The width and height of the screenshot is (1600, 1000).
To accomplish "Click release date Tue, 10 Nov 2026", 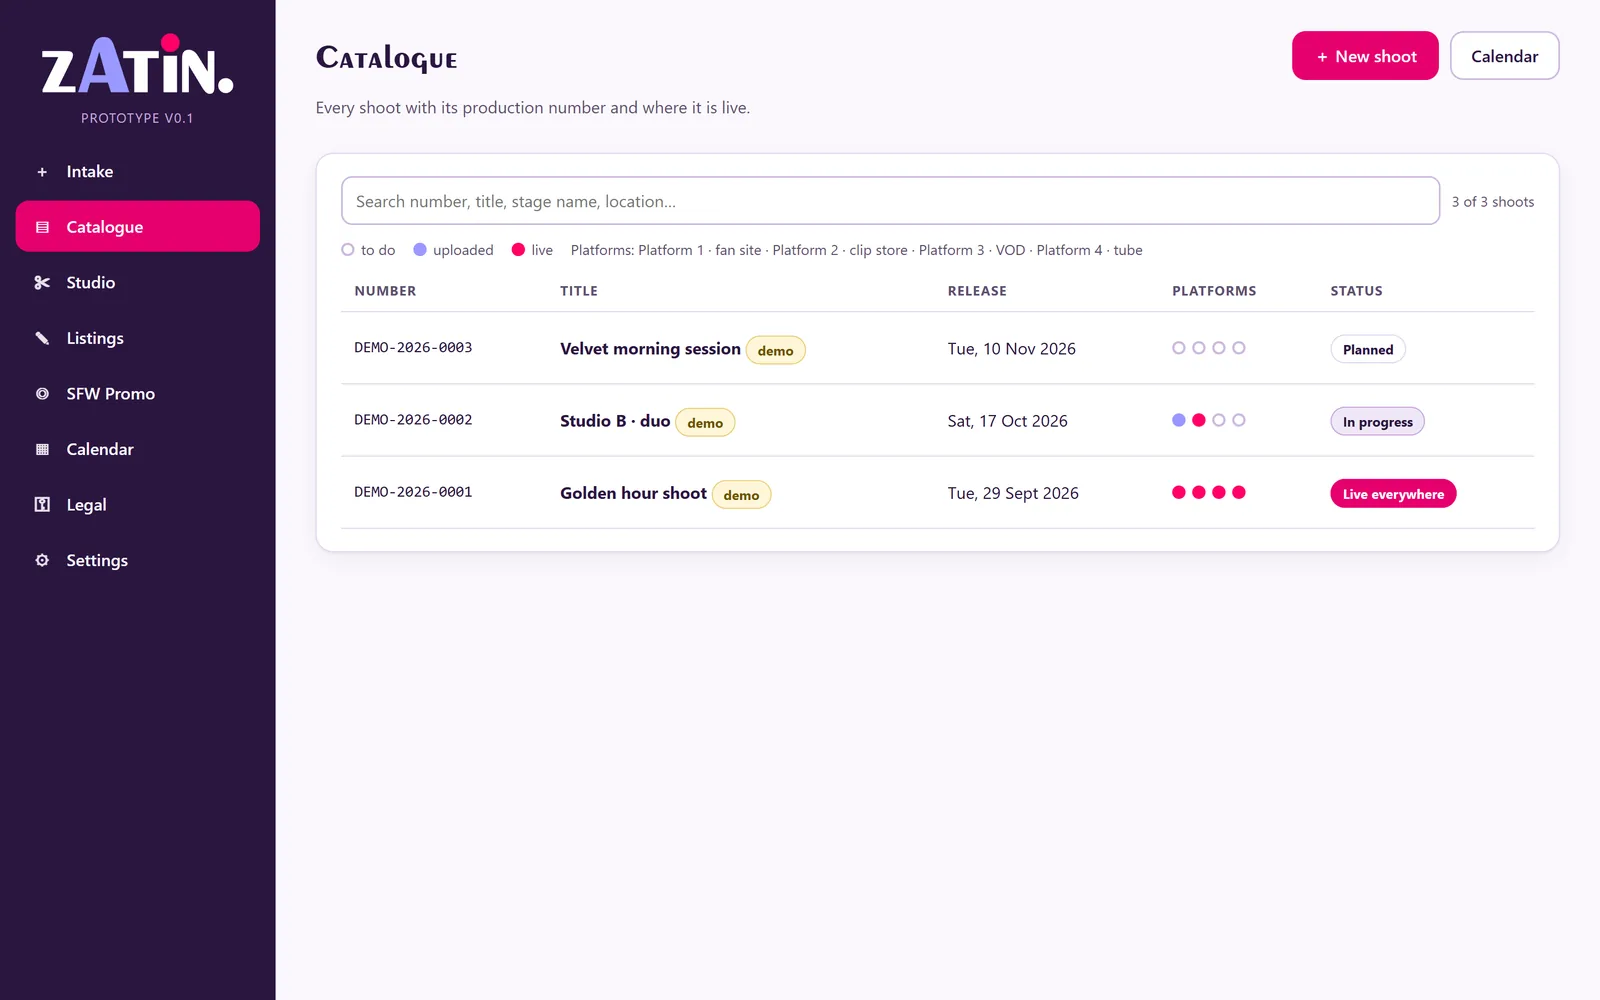I will (1012, 349).
